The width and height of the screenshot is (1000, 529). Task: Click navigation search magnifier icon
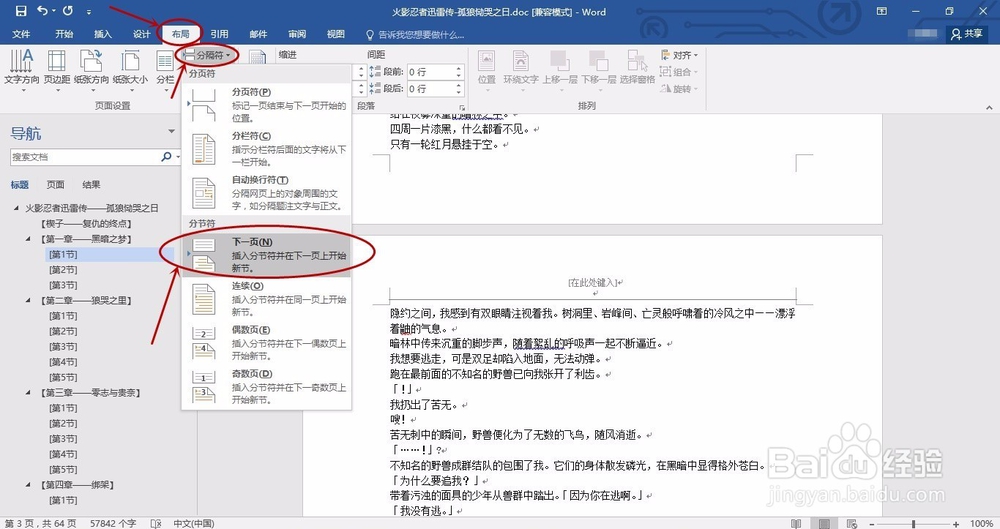pos(166,156)
